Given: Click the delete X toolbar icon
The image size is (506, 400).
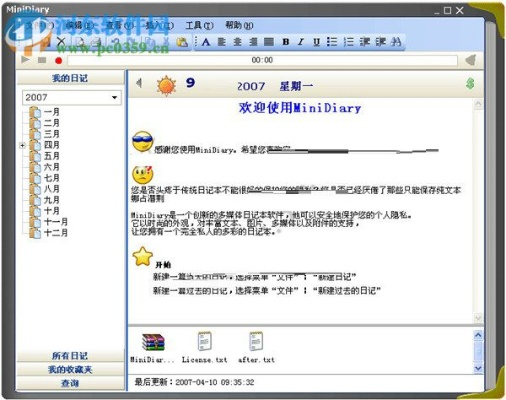Looking at the screenshot, I should 61,42.
